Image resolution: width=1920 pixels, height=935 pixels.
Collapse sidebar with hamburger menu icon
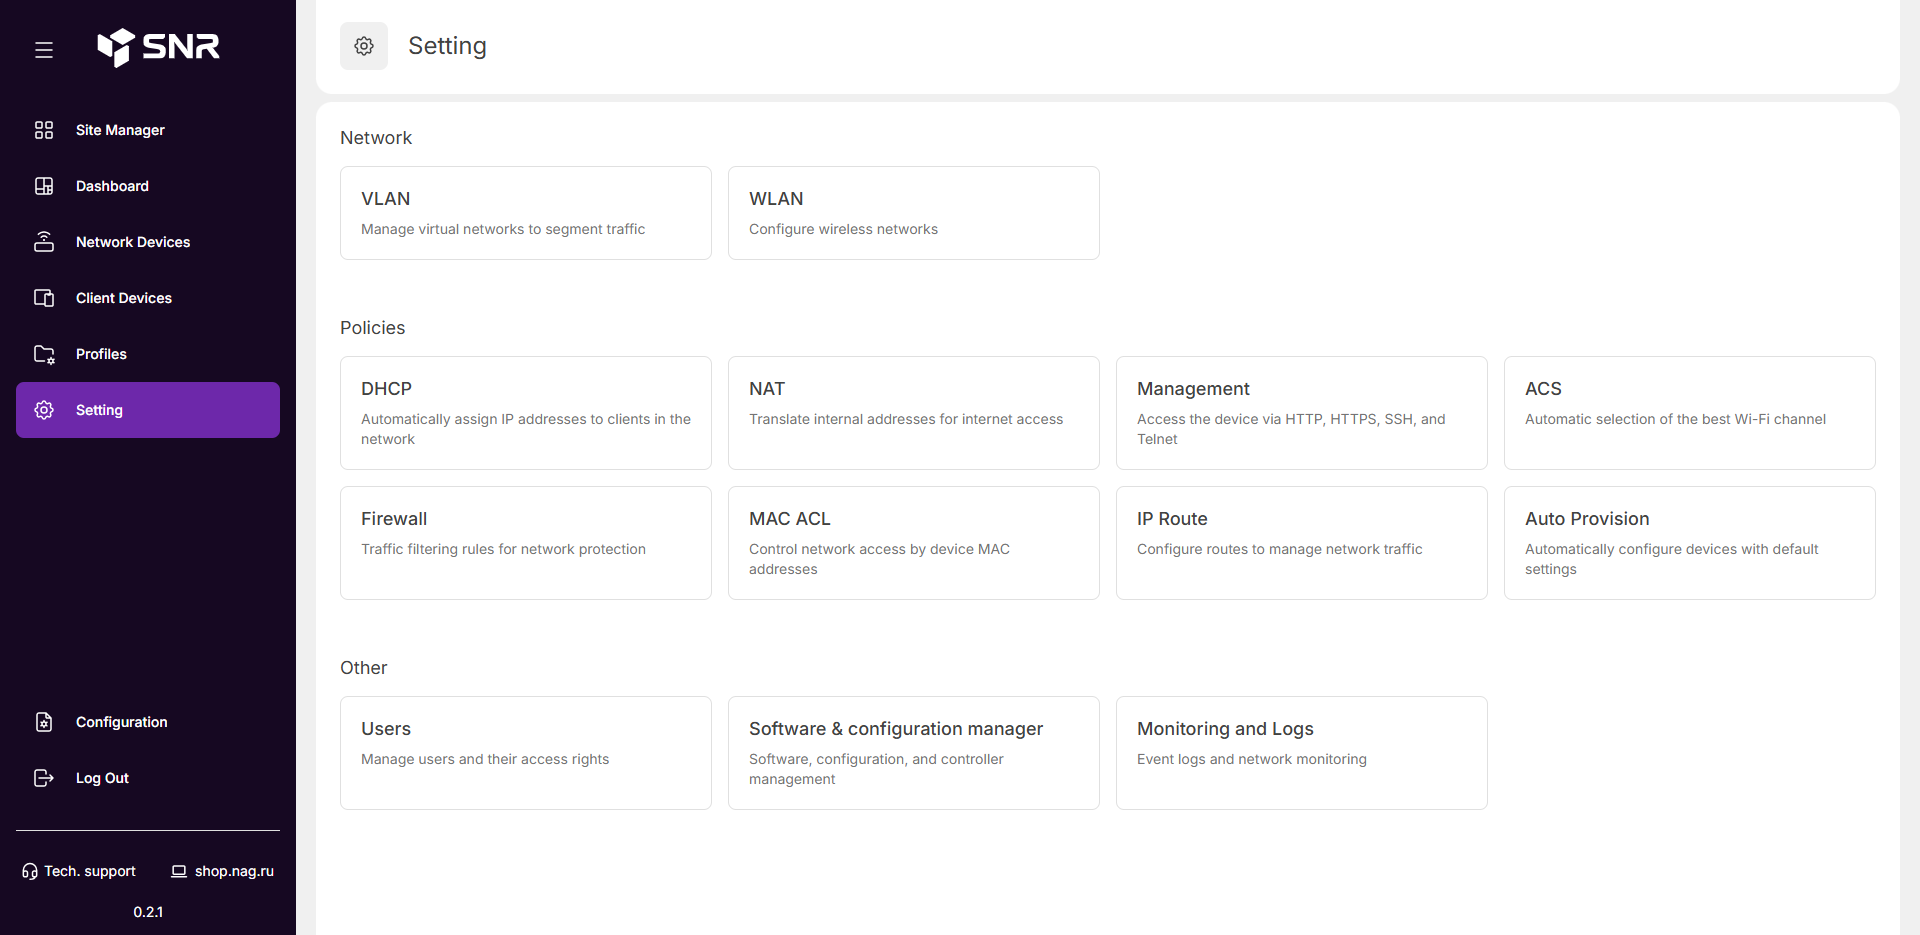coord(44,50)
